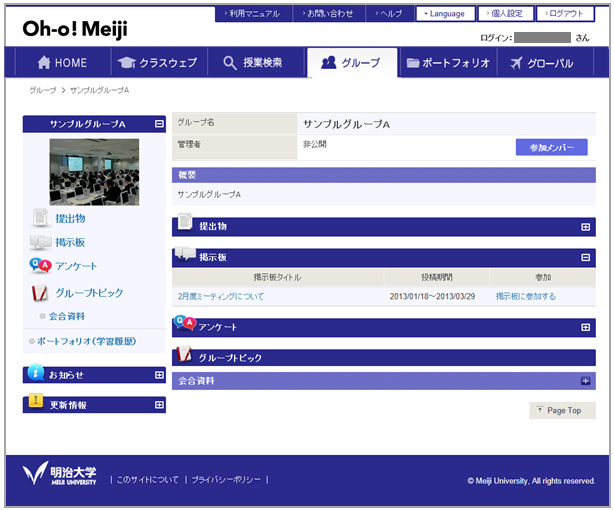Open アンケート link in sidebar
614x510 pixels.
76,266
